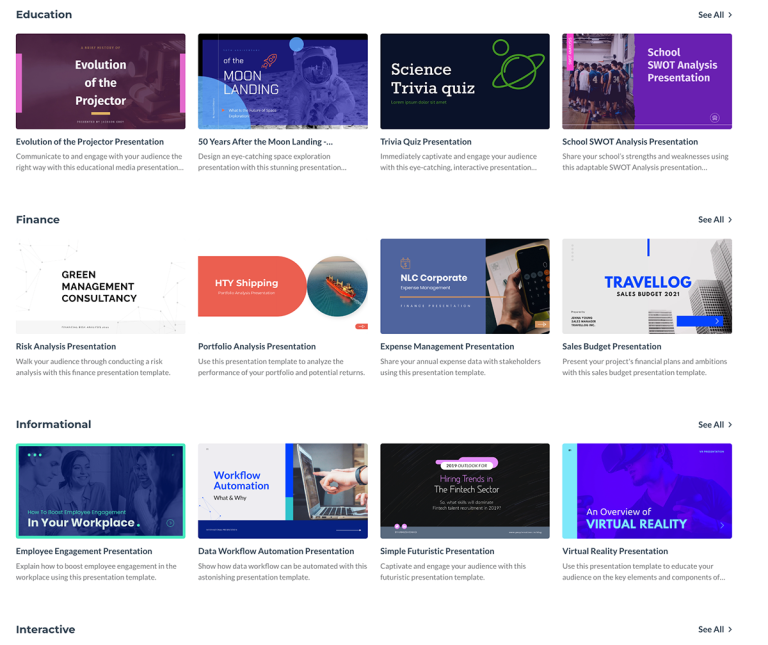Select Travellog Sales Budget thumbnail
768x645 pixels.
click(x=647, y=286)
